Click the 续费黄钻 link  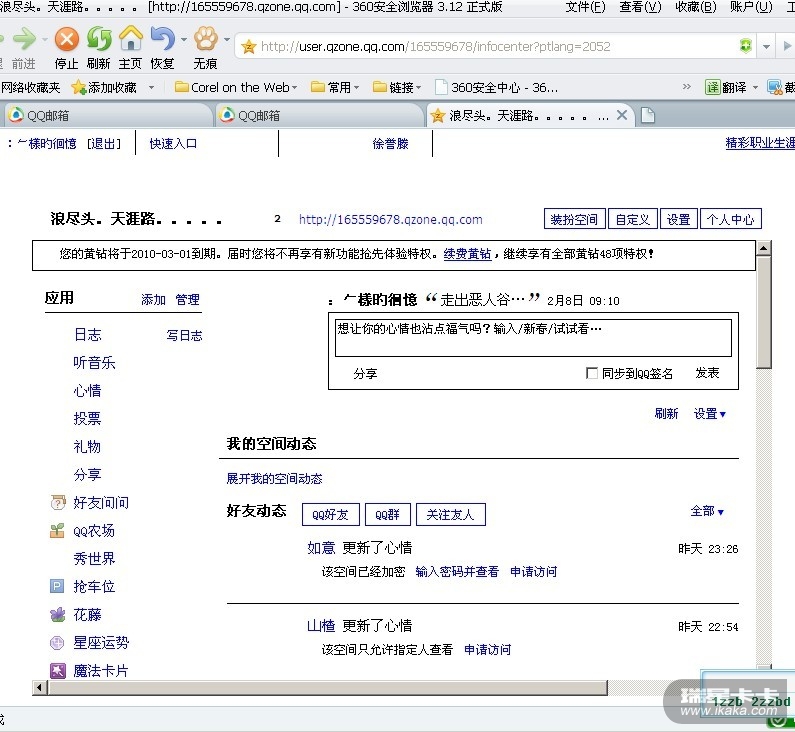coord(467,253)
